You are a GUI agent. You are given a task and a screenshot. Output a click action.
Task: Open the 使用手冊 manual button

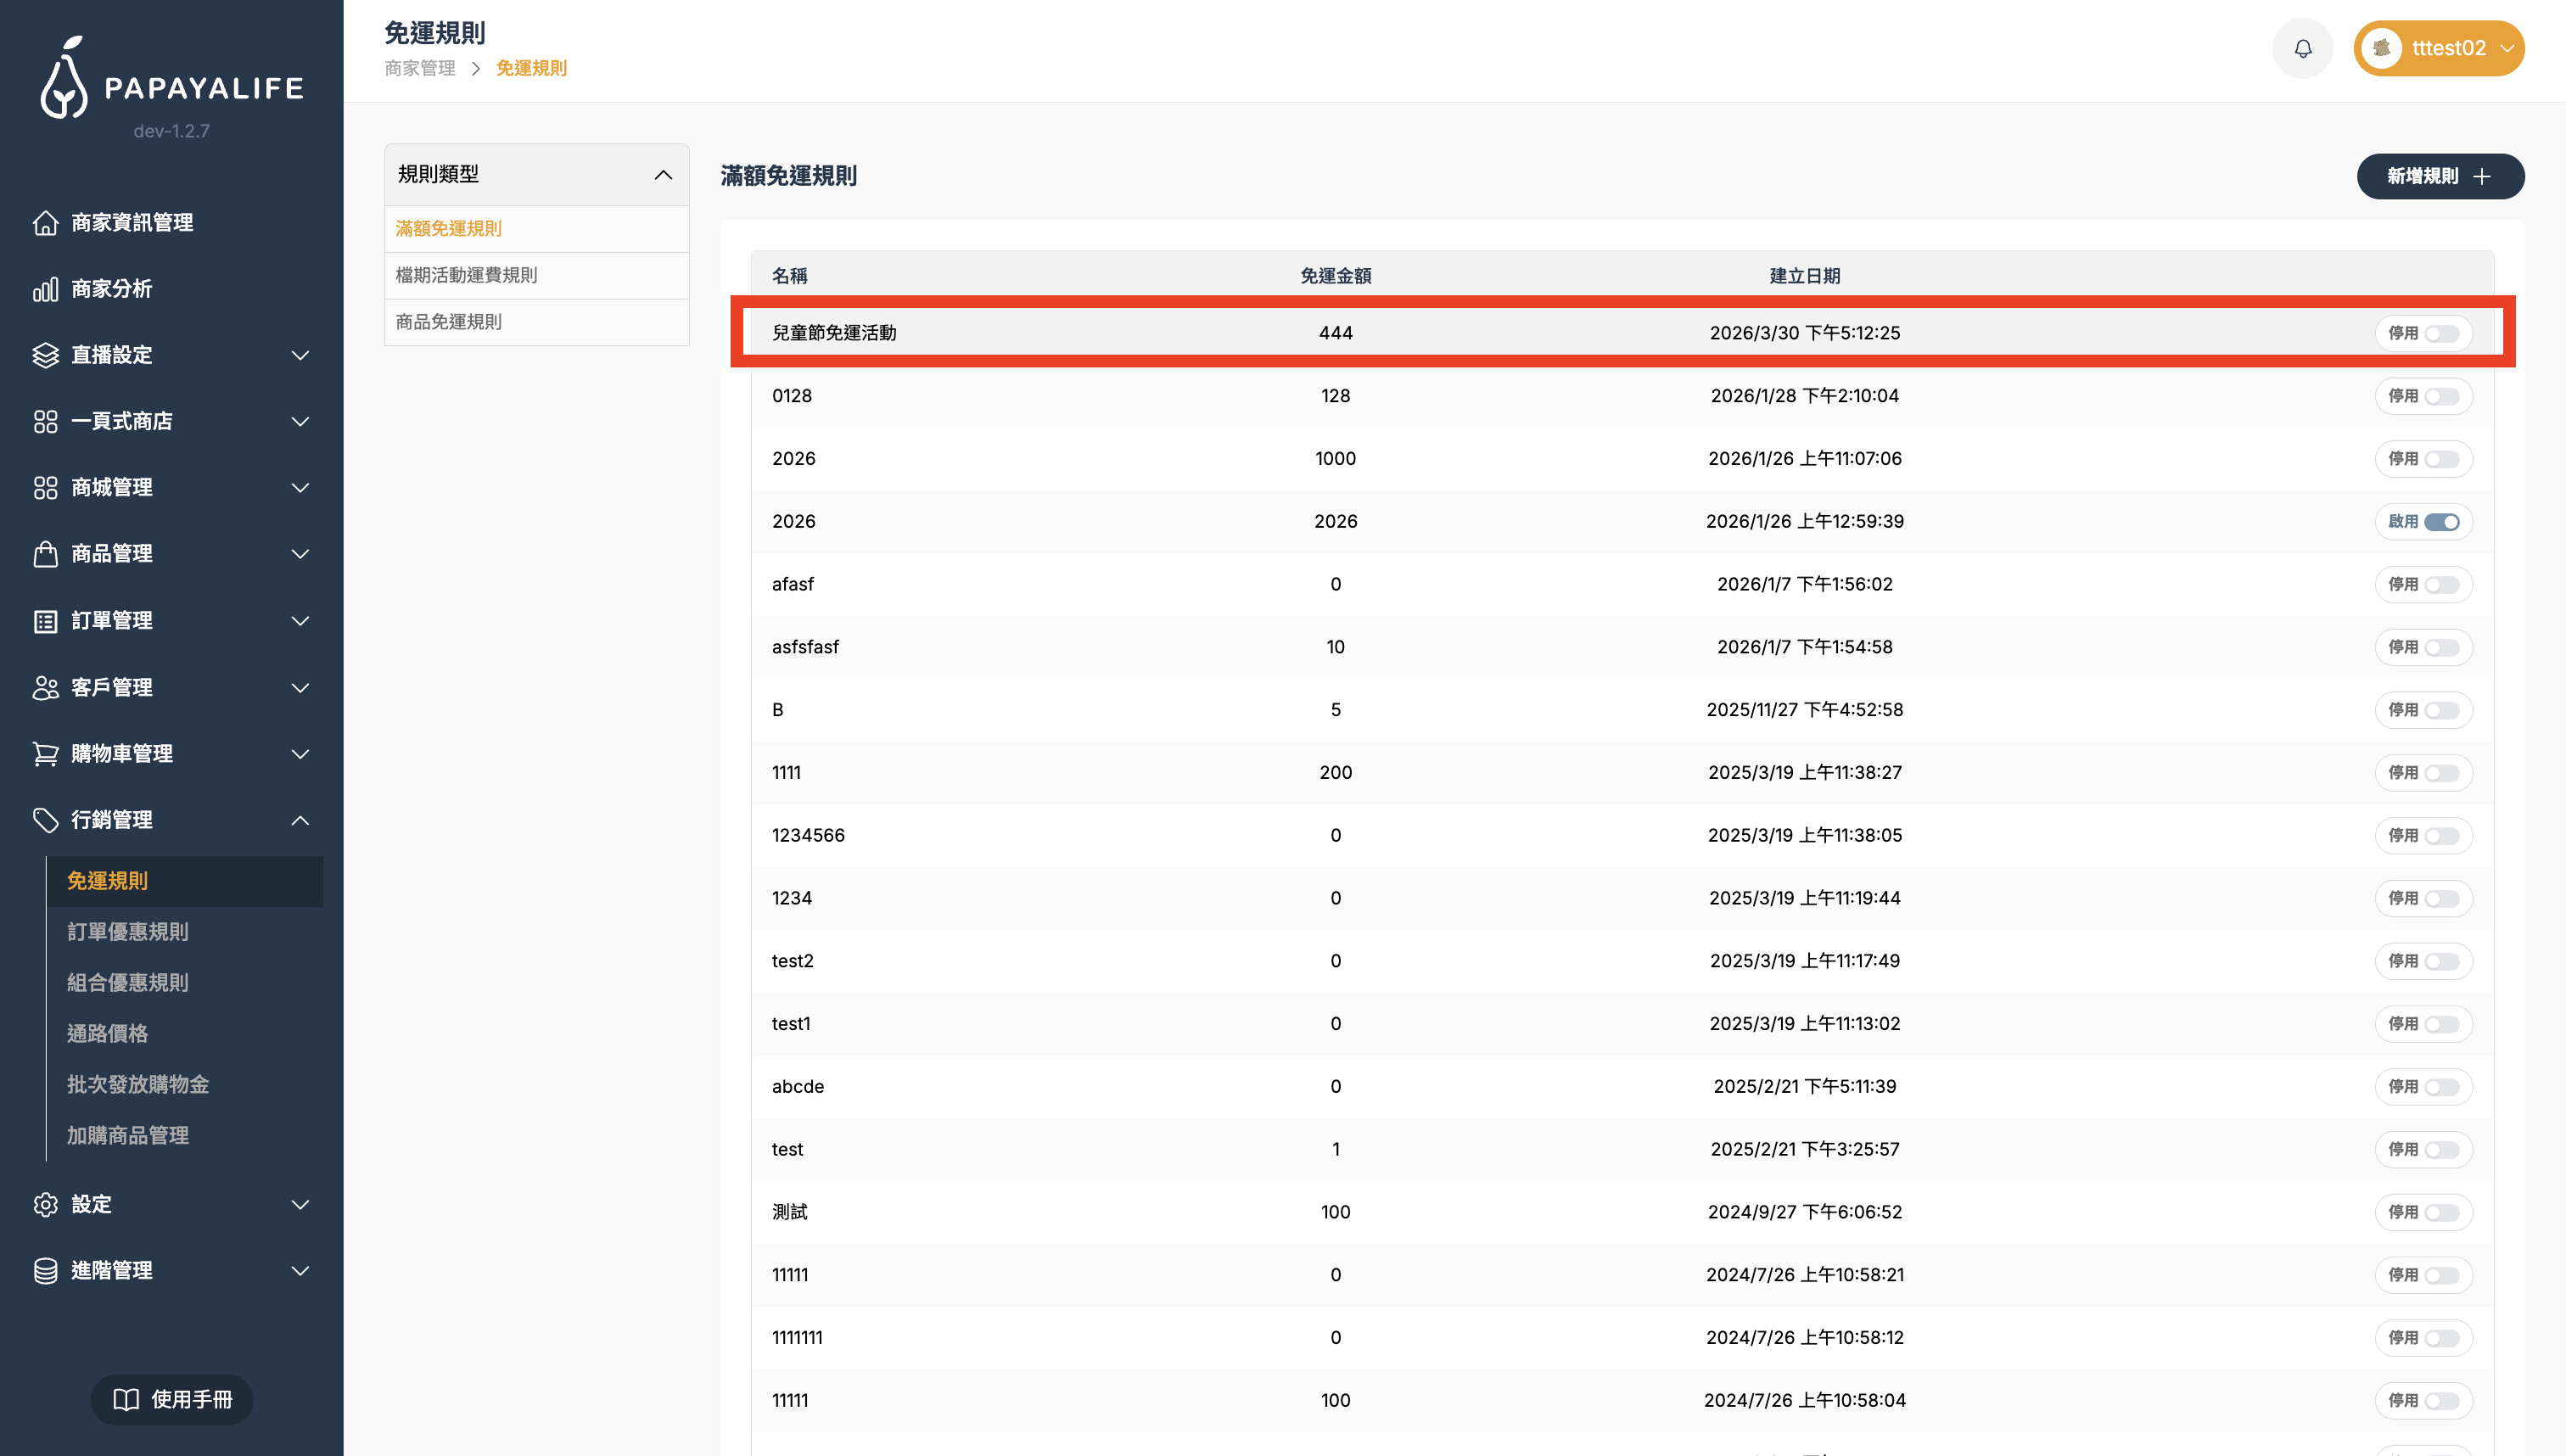click(172, 1399)
